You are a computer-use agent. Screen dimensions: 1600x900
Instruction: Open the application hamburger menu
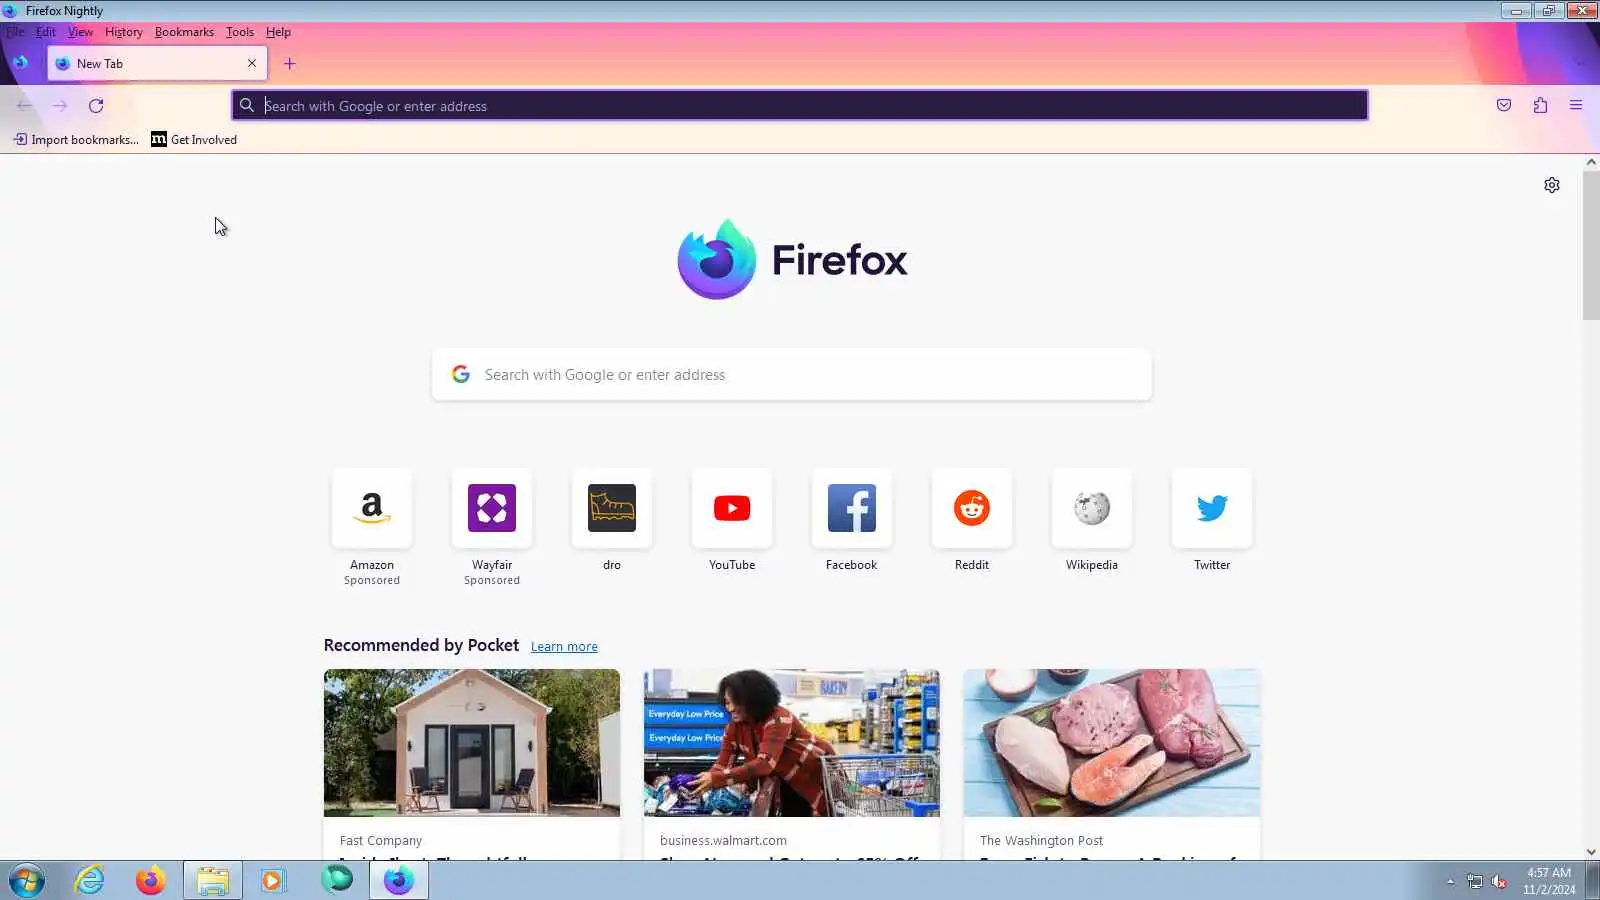[x=1576, y=105]
